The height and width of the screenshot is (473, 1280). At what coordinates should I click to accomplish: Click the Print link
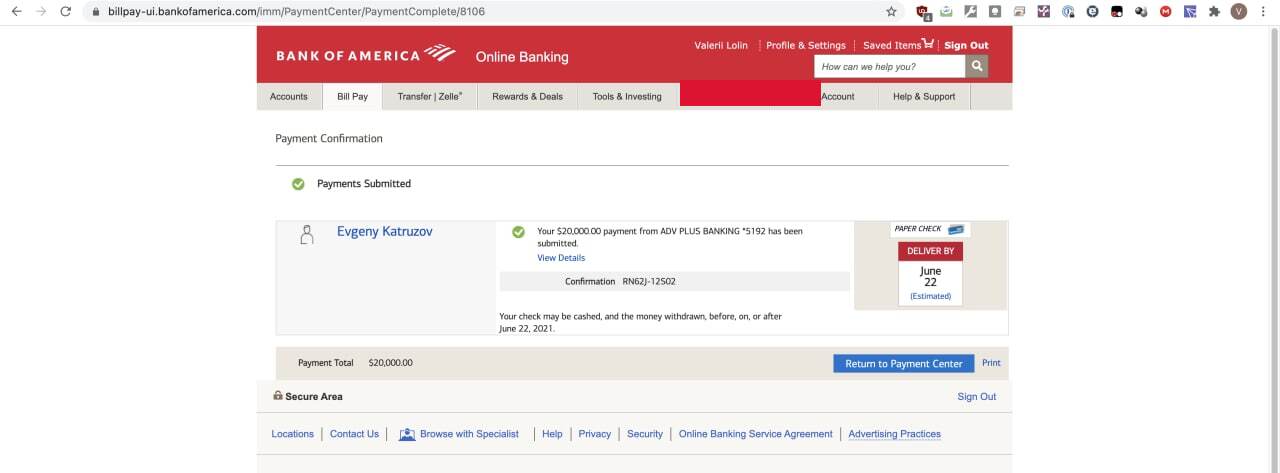tap(991, 363)
